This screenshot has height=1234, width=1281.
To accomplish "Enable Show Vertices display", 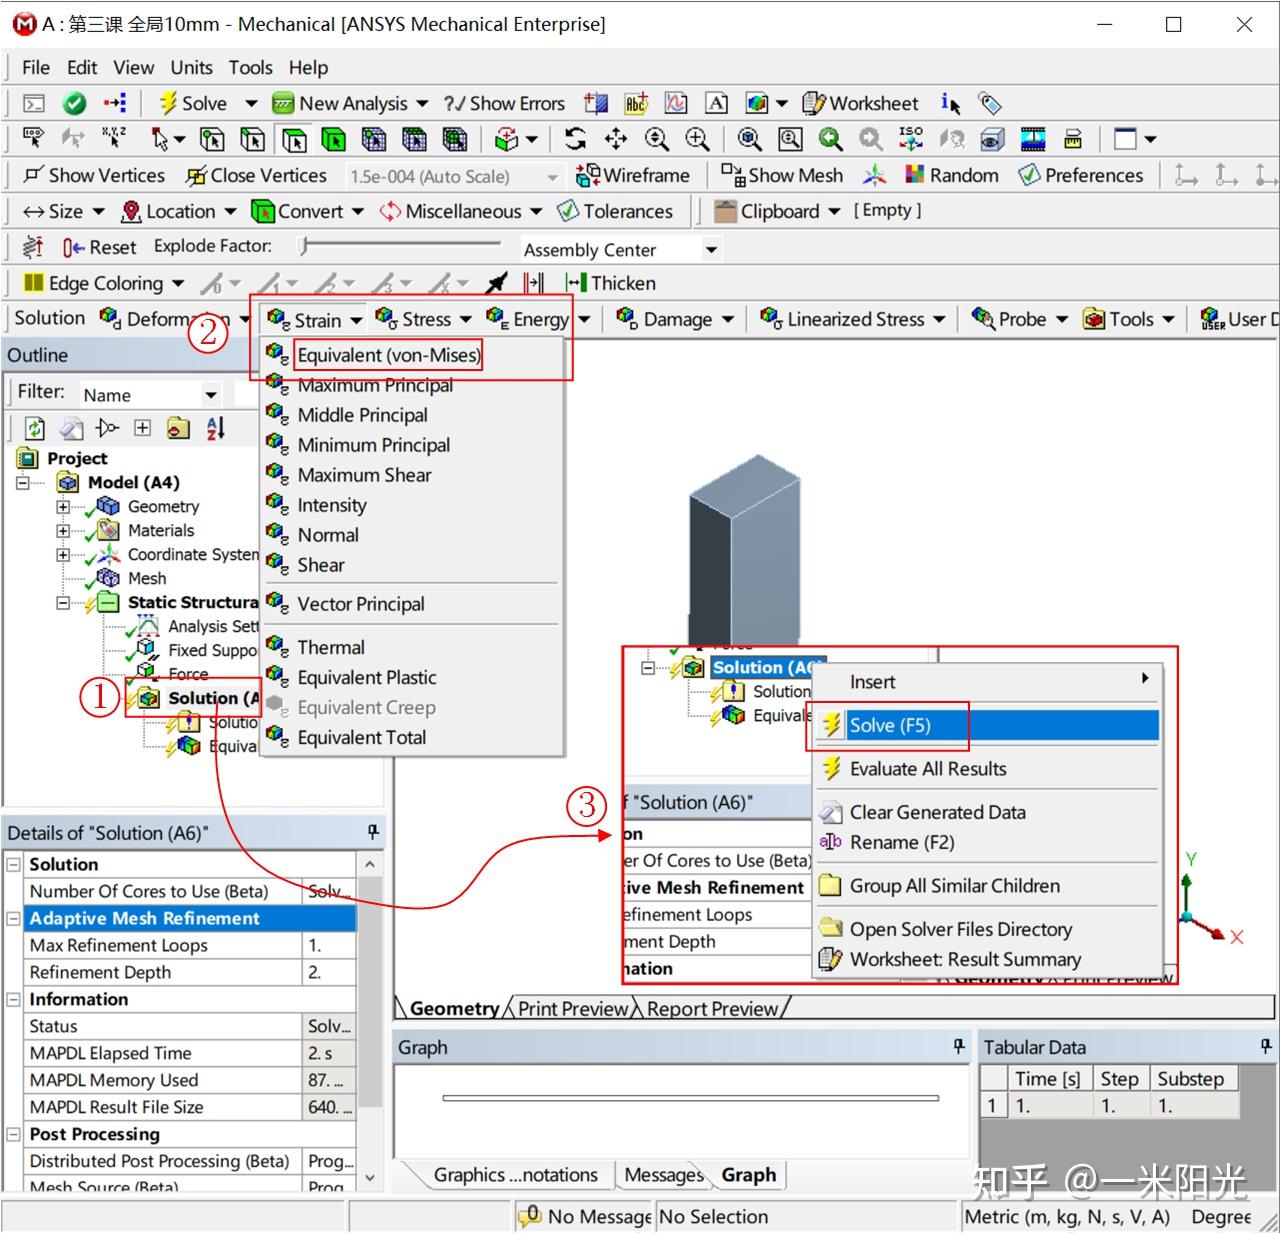I will [94, 175].
